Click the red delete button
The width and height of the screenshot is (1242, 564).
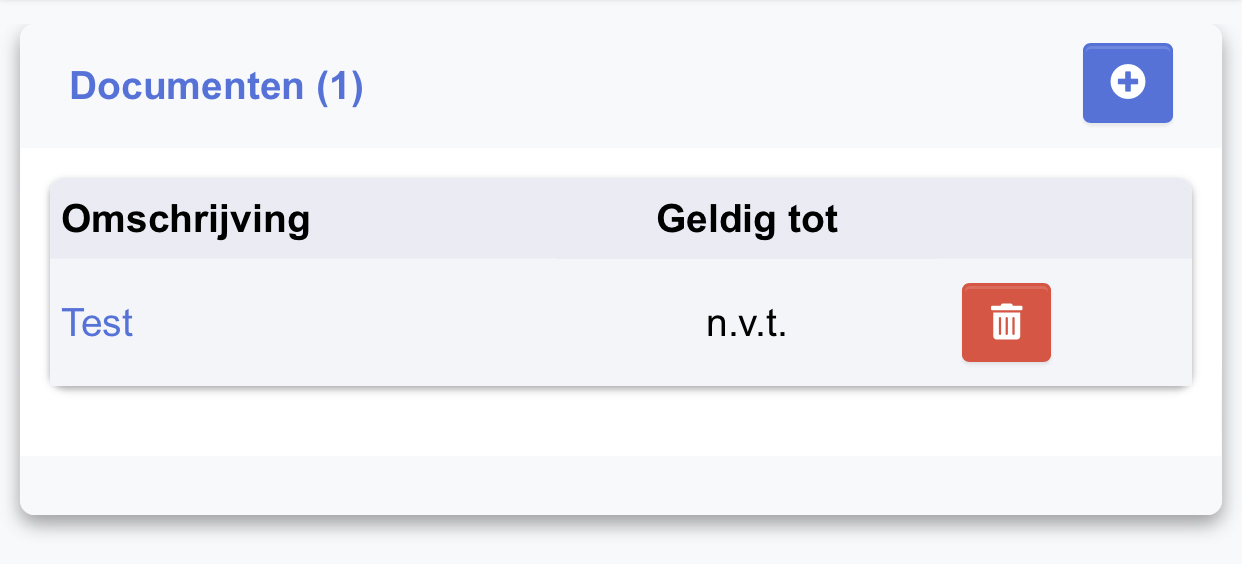coord(1006,322)
